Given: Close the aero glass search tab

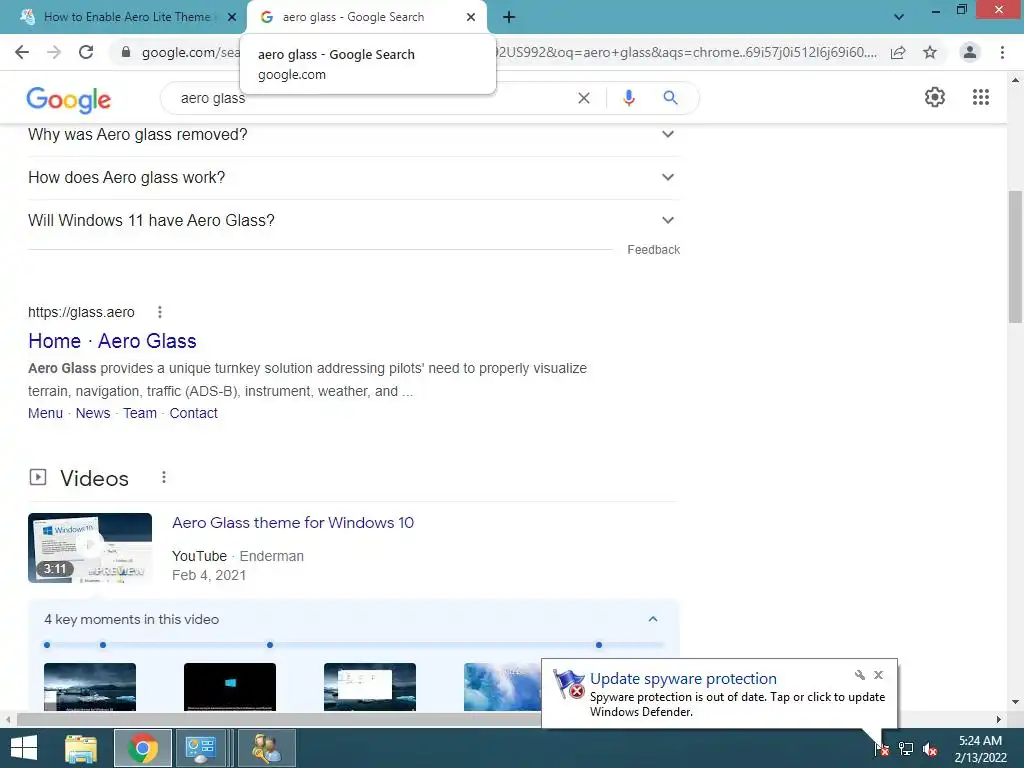Looking at the screenshot, I should tap(471, 17).
